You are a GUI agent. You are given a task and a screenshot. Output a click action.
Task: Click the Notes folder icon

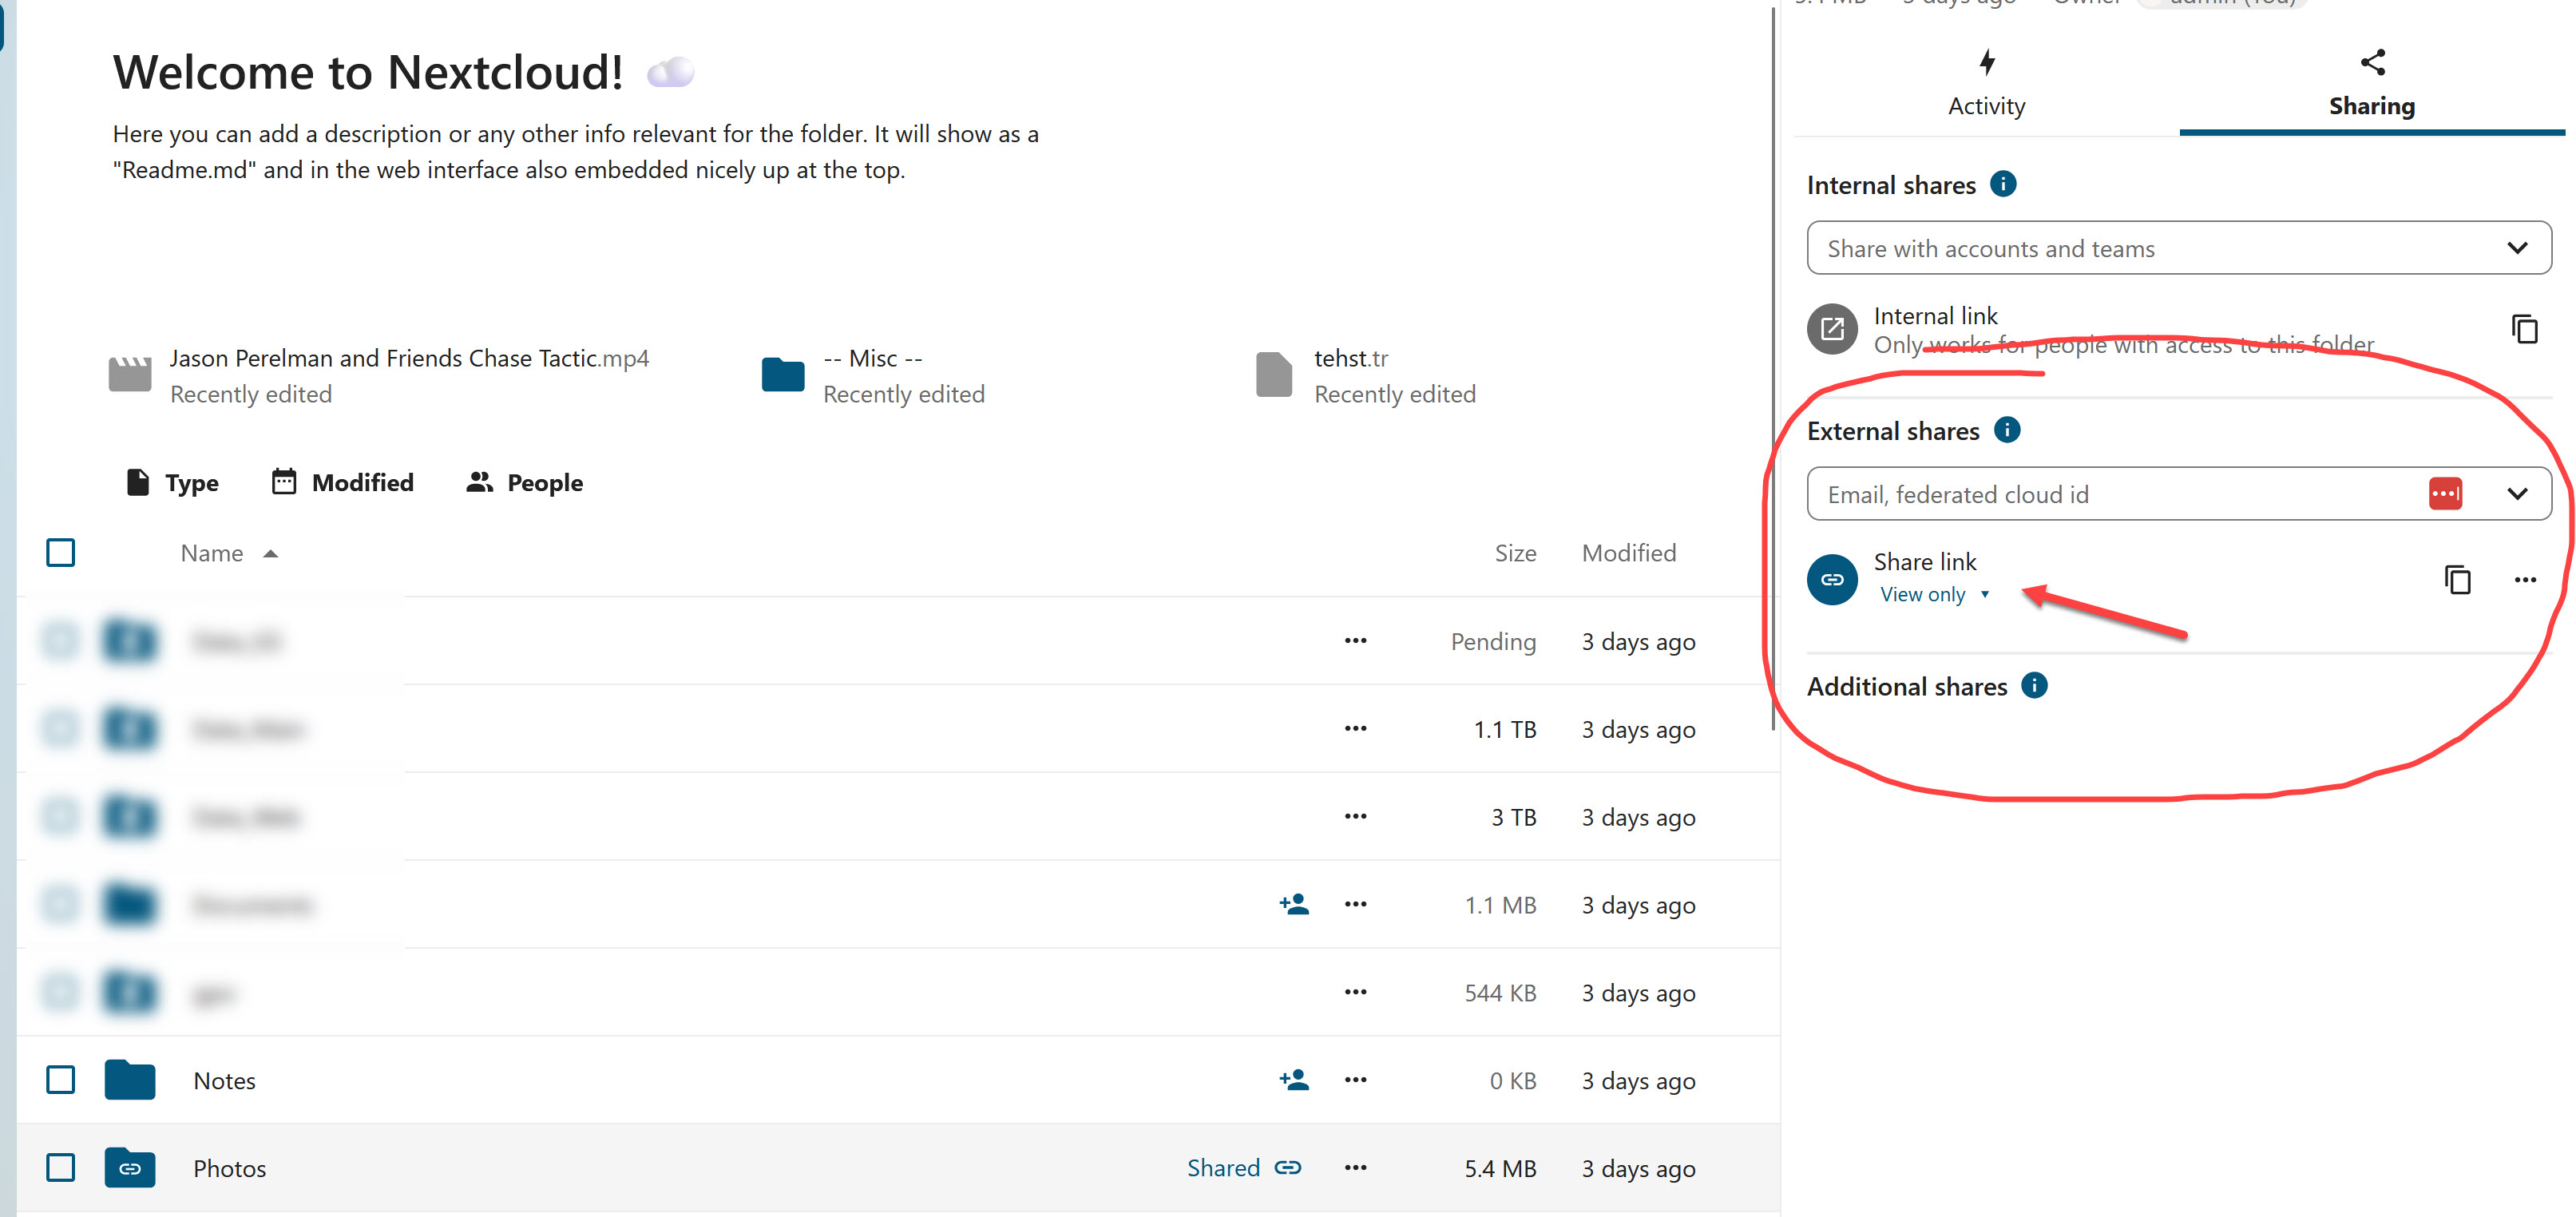pos(129,1080)
